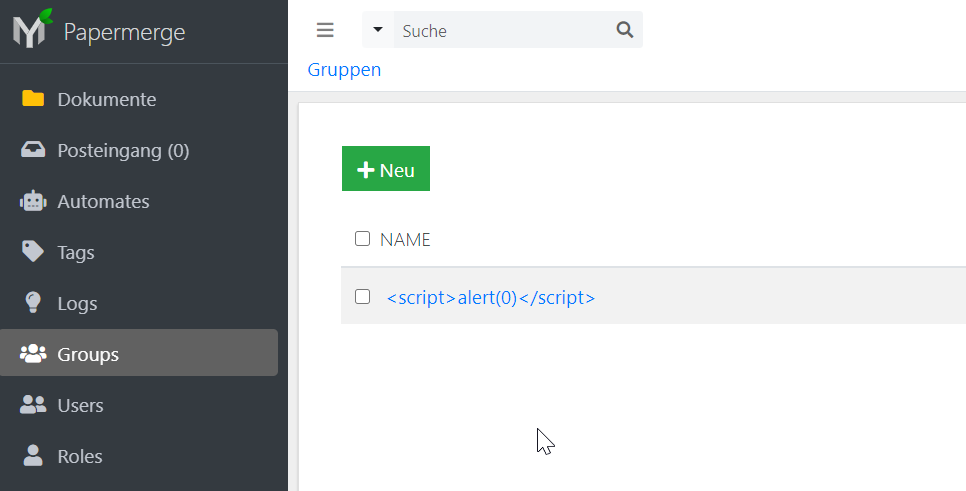This screenshot has width=966, height=491.
Task: Click the green Neu button
Action: 386,169
